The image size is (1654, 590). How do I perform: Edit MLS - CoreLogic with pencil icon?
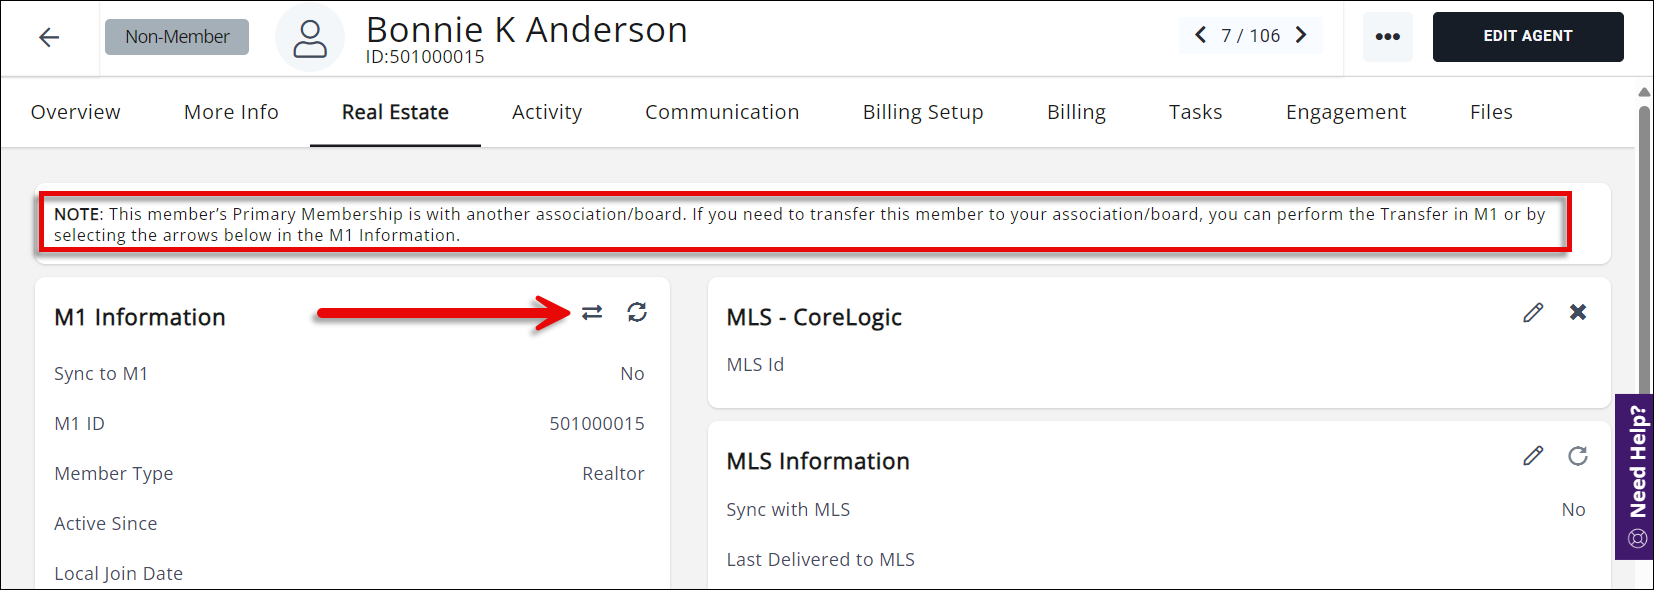pos(1533,313)
